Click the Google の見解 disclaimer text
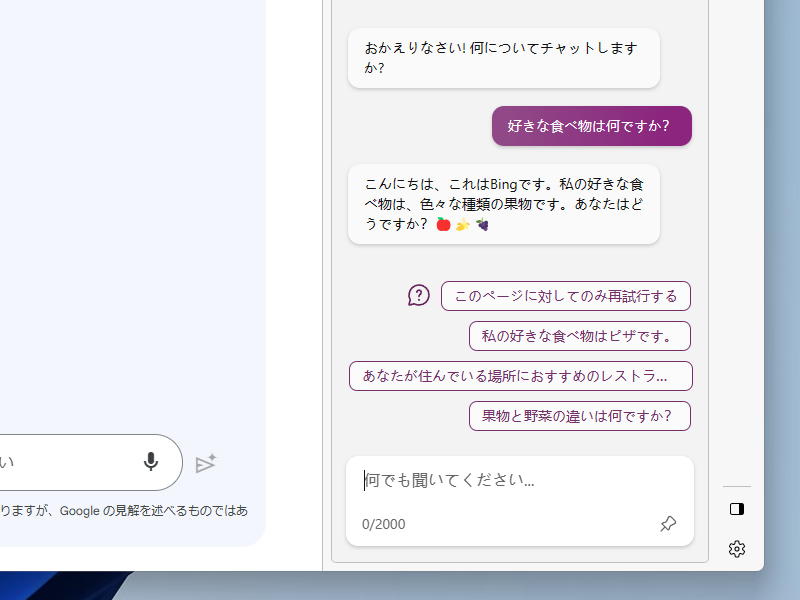The width and height of the screenshot is (800, 600). 124,511
